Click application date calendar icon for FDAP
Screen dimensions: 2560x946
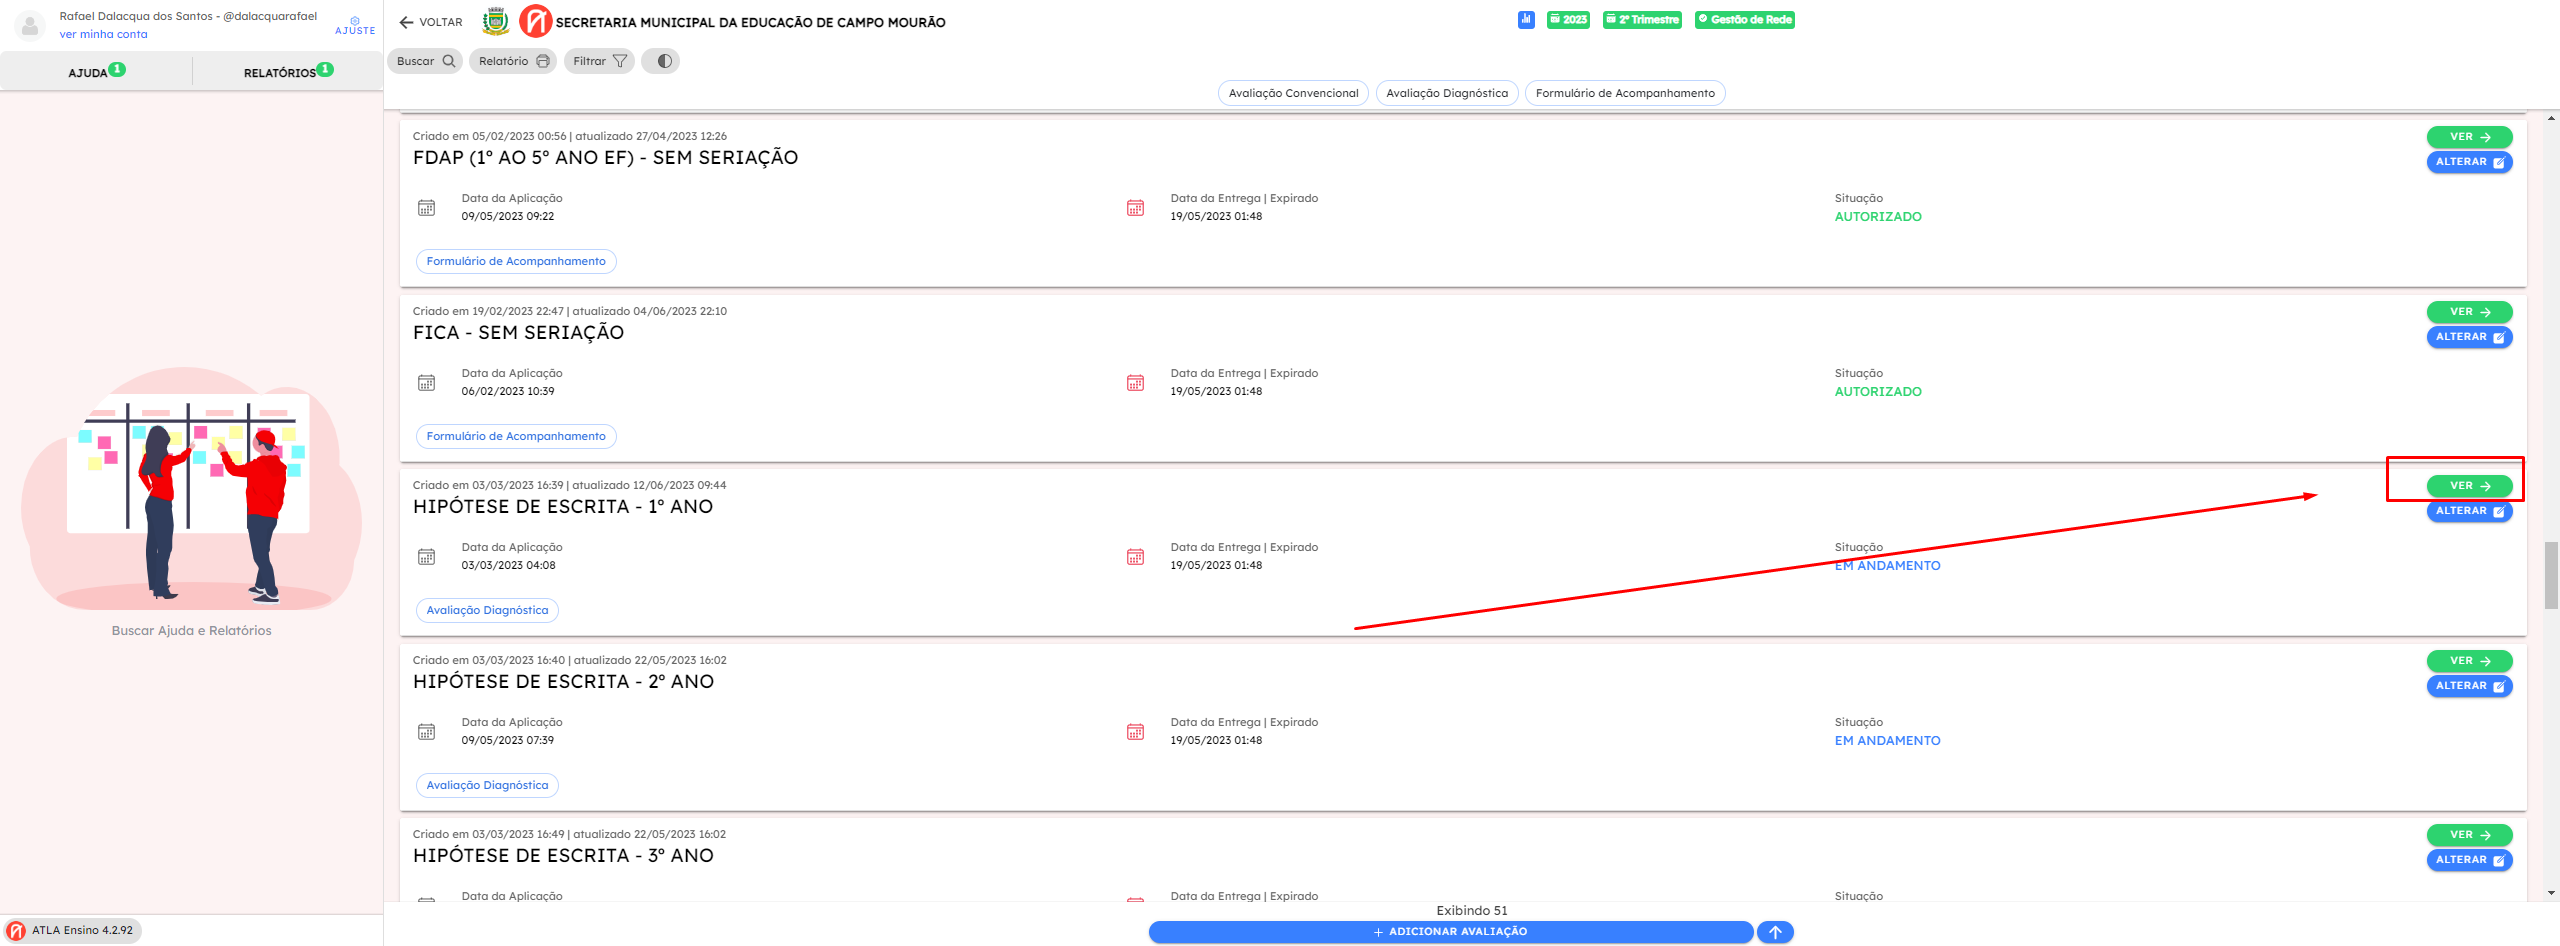(x=426, y=208)
